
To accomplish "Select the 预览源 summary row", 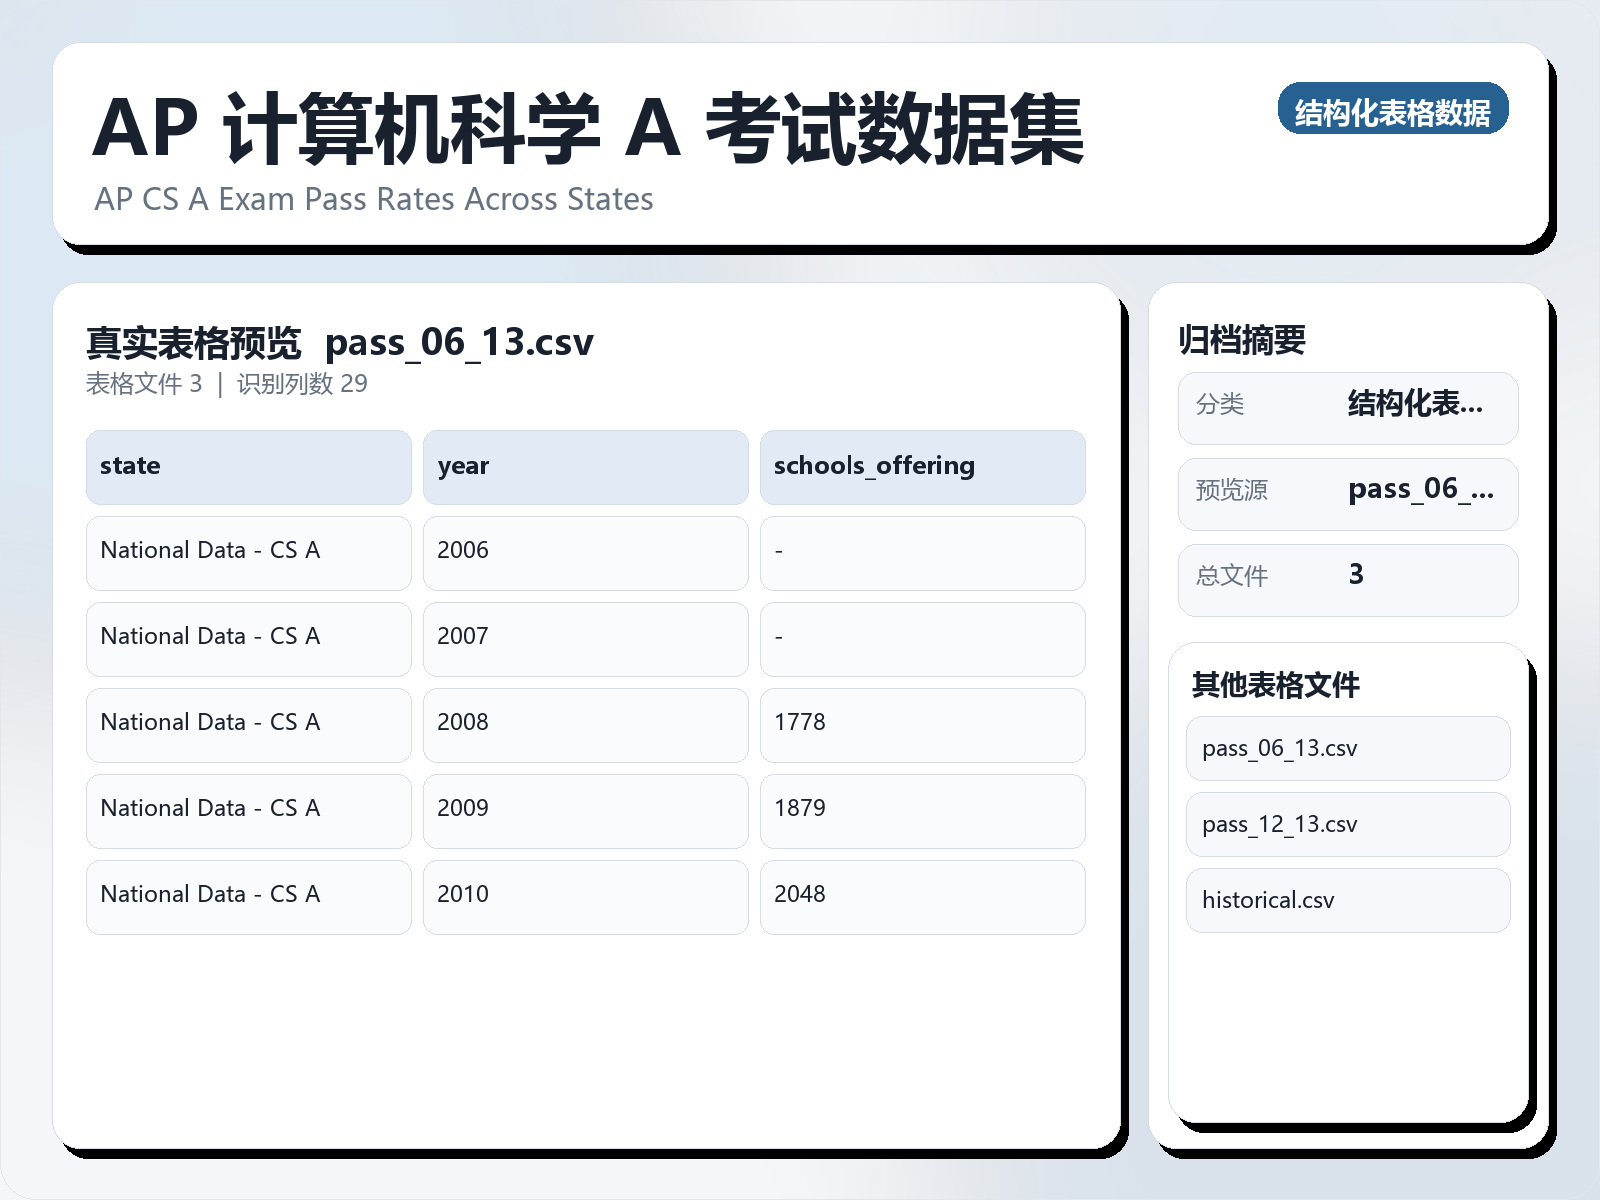I will [1348, 492].
